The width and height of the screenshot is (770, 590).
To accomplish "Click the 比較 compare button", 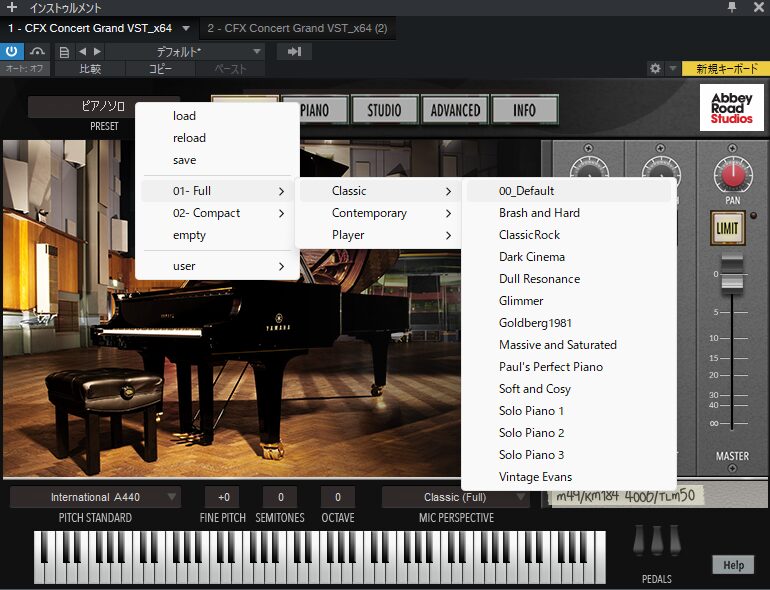I will click(90, 69).
